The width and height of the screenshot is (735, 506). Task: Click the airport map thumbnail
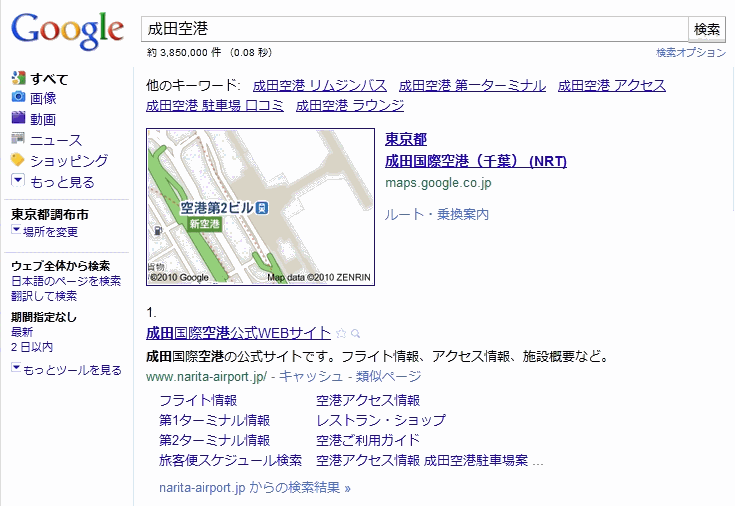tap(260, 207)
